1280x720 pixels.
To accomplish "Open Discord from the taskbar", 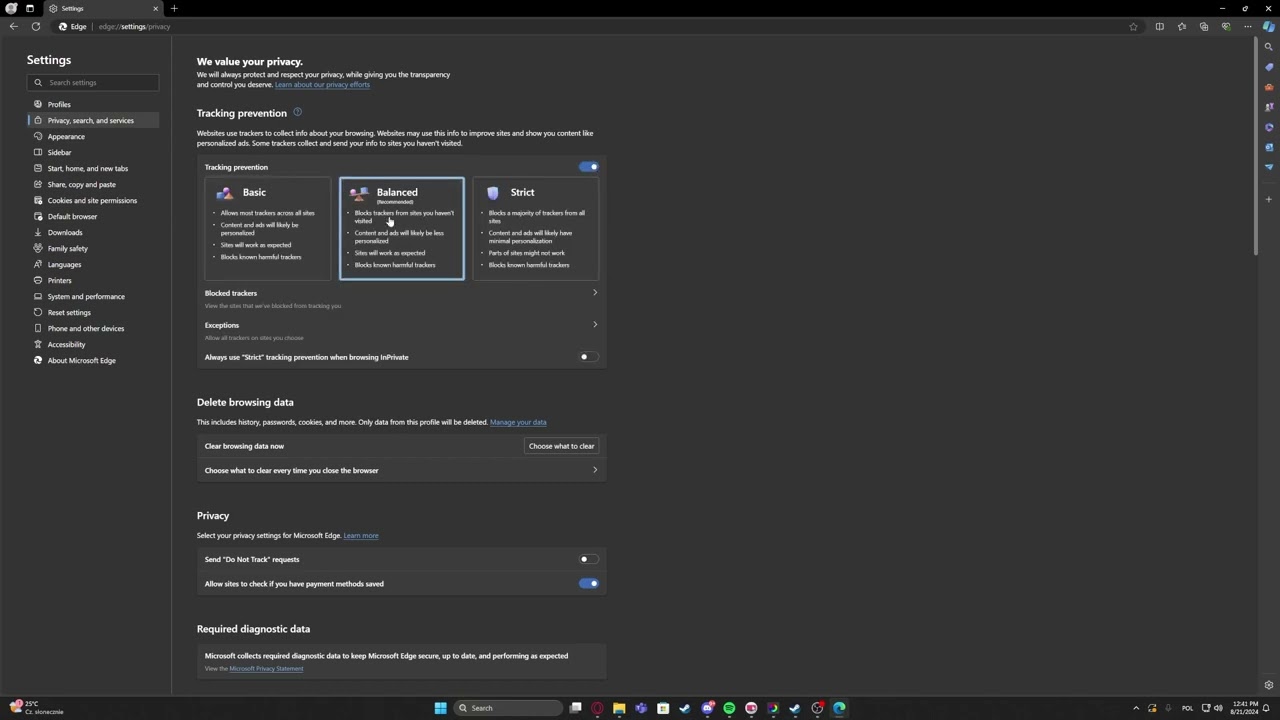I will tap(707, 708).
